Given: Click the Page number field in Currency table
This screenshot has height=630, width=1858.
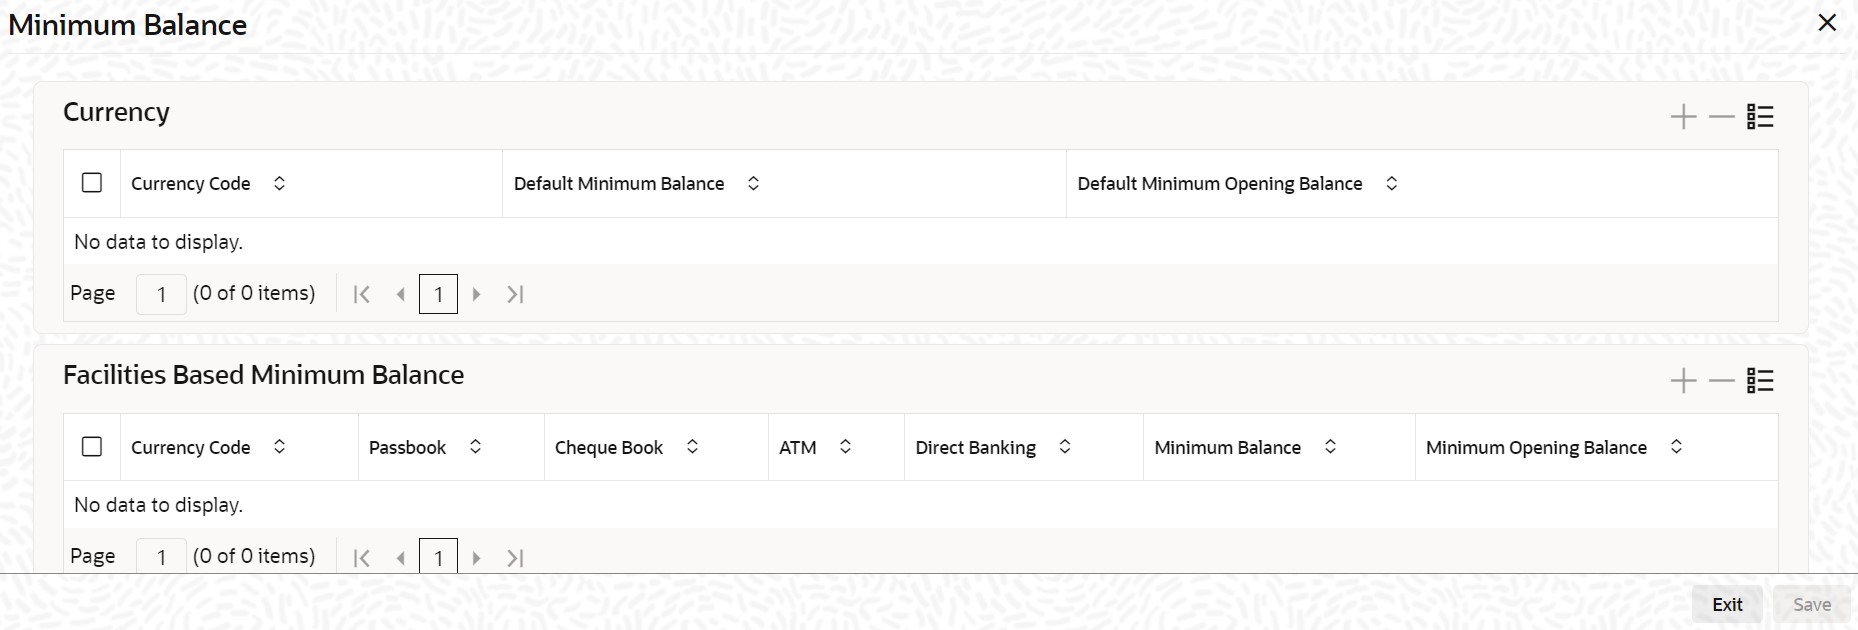Looking at the screenshot, I should point(161,294).
